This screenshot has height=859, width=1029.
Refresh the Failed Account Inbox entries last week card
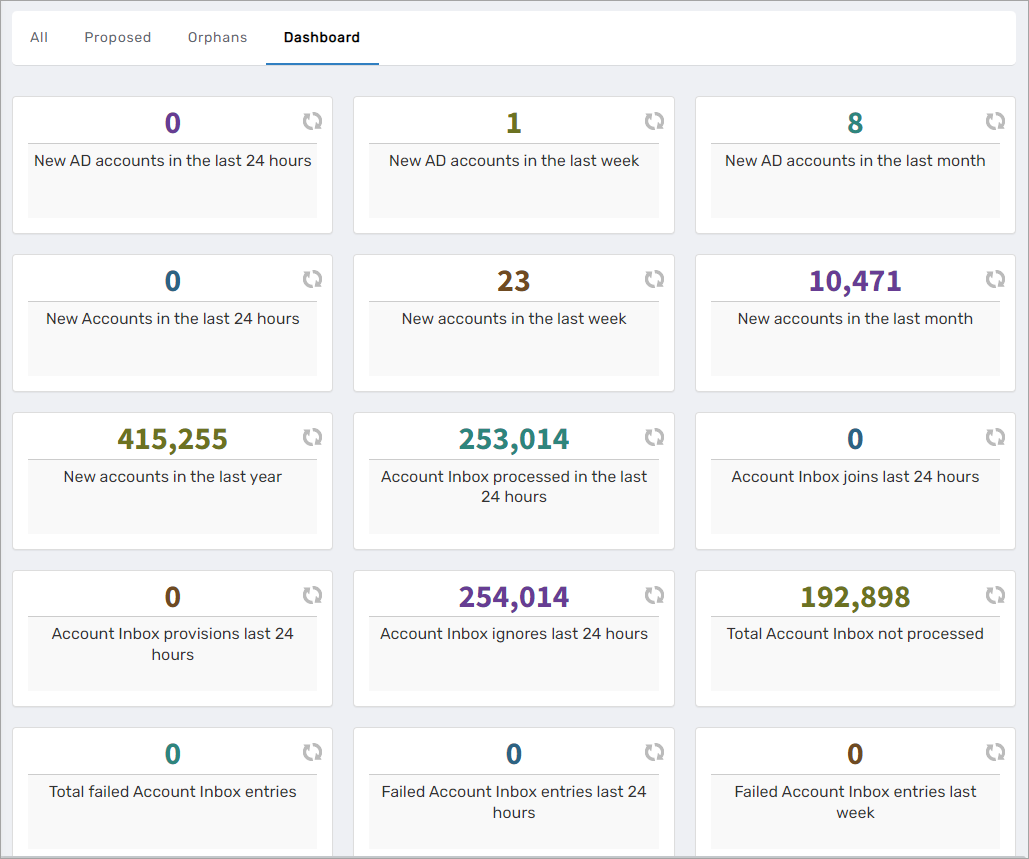tap(995, 751)
